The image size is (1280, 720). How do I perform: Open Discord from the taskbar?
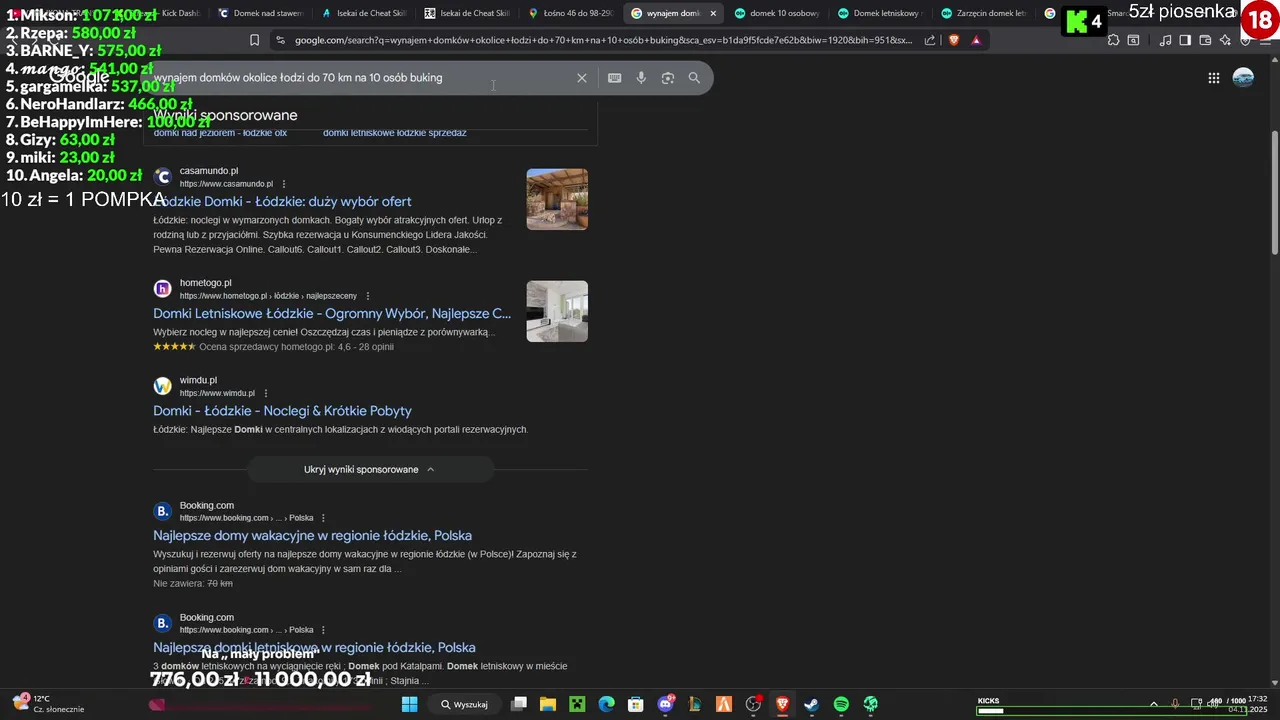(x=665, y=704)
